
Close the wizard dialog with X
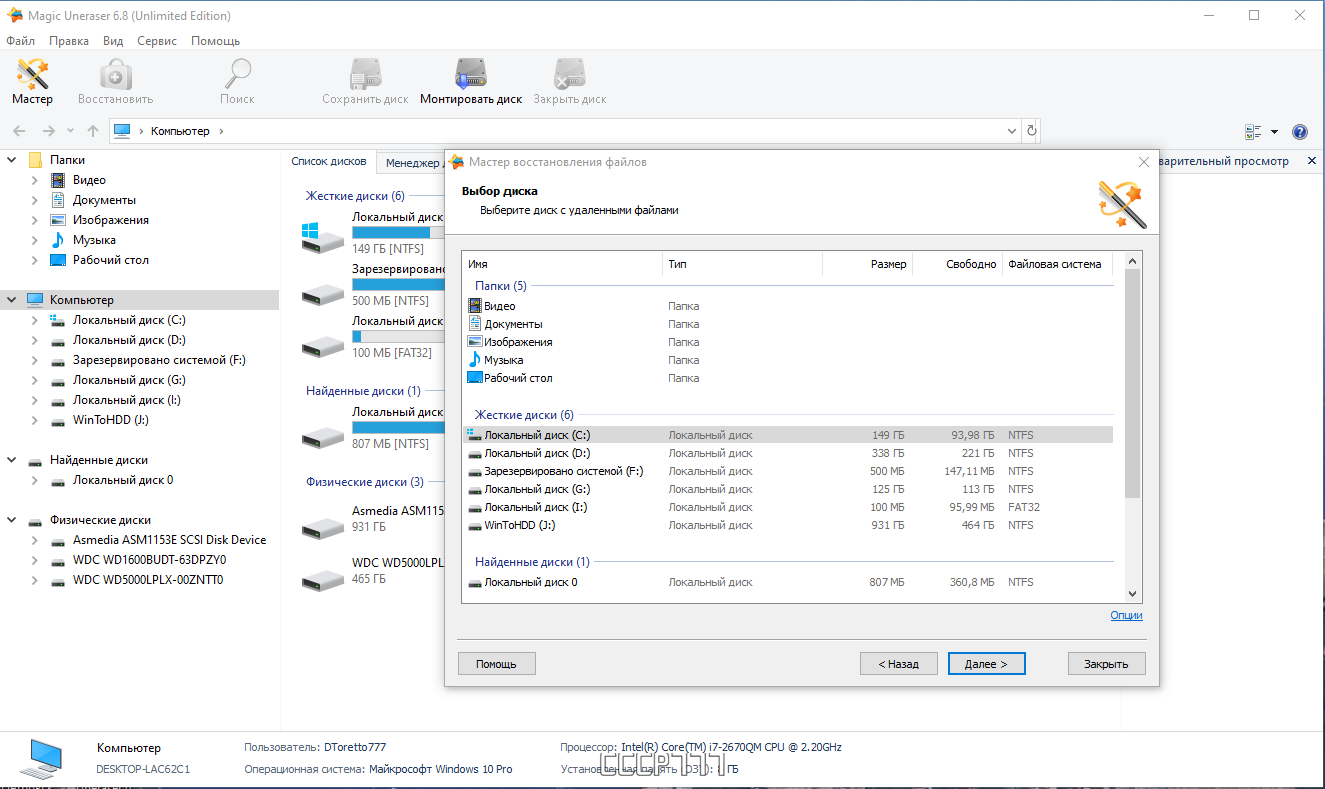tap(1144, 162)
